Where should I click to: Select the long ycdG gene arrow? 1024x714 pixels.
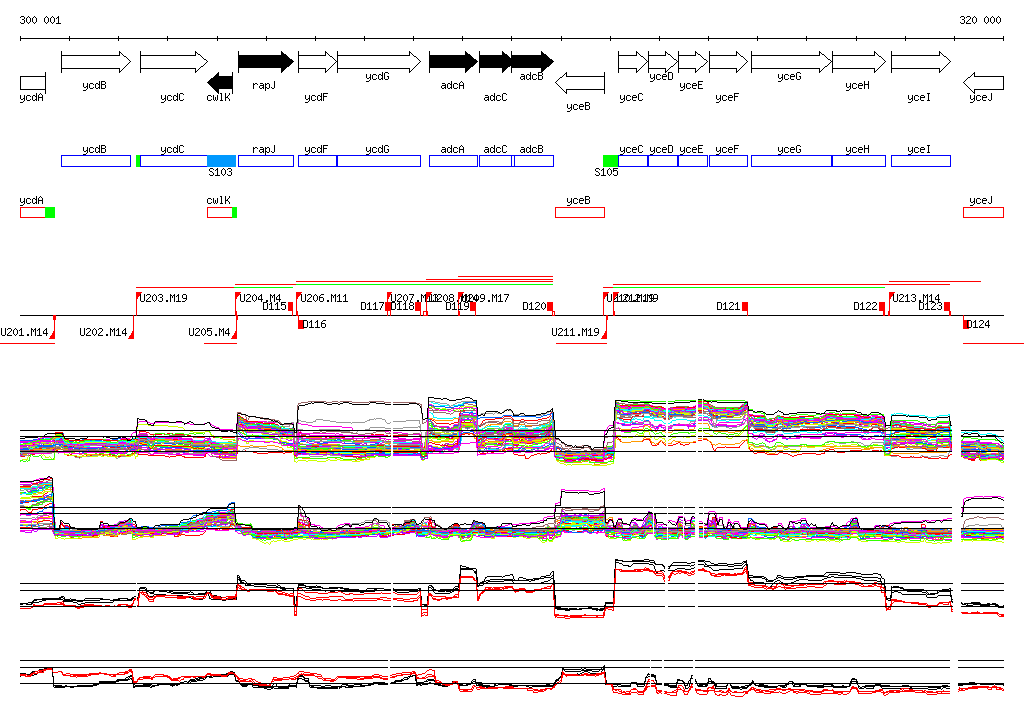[379, 62]
